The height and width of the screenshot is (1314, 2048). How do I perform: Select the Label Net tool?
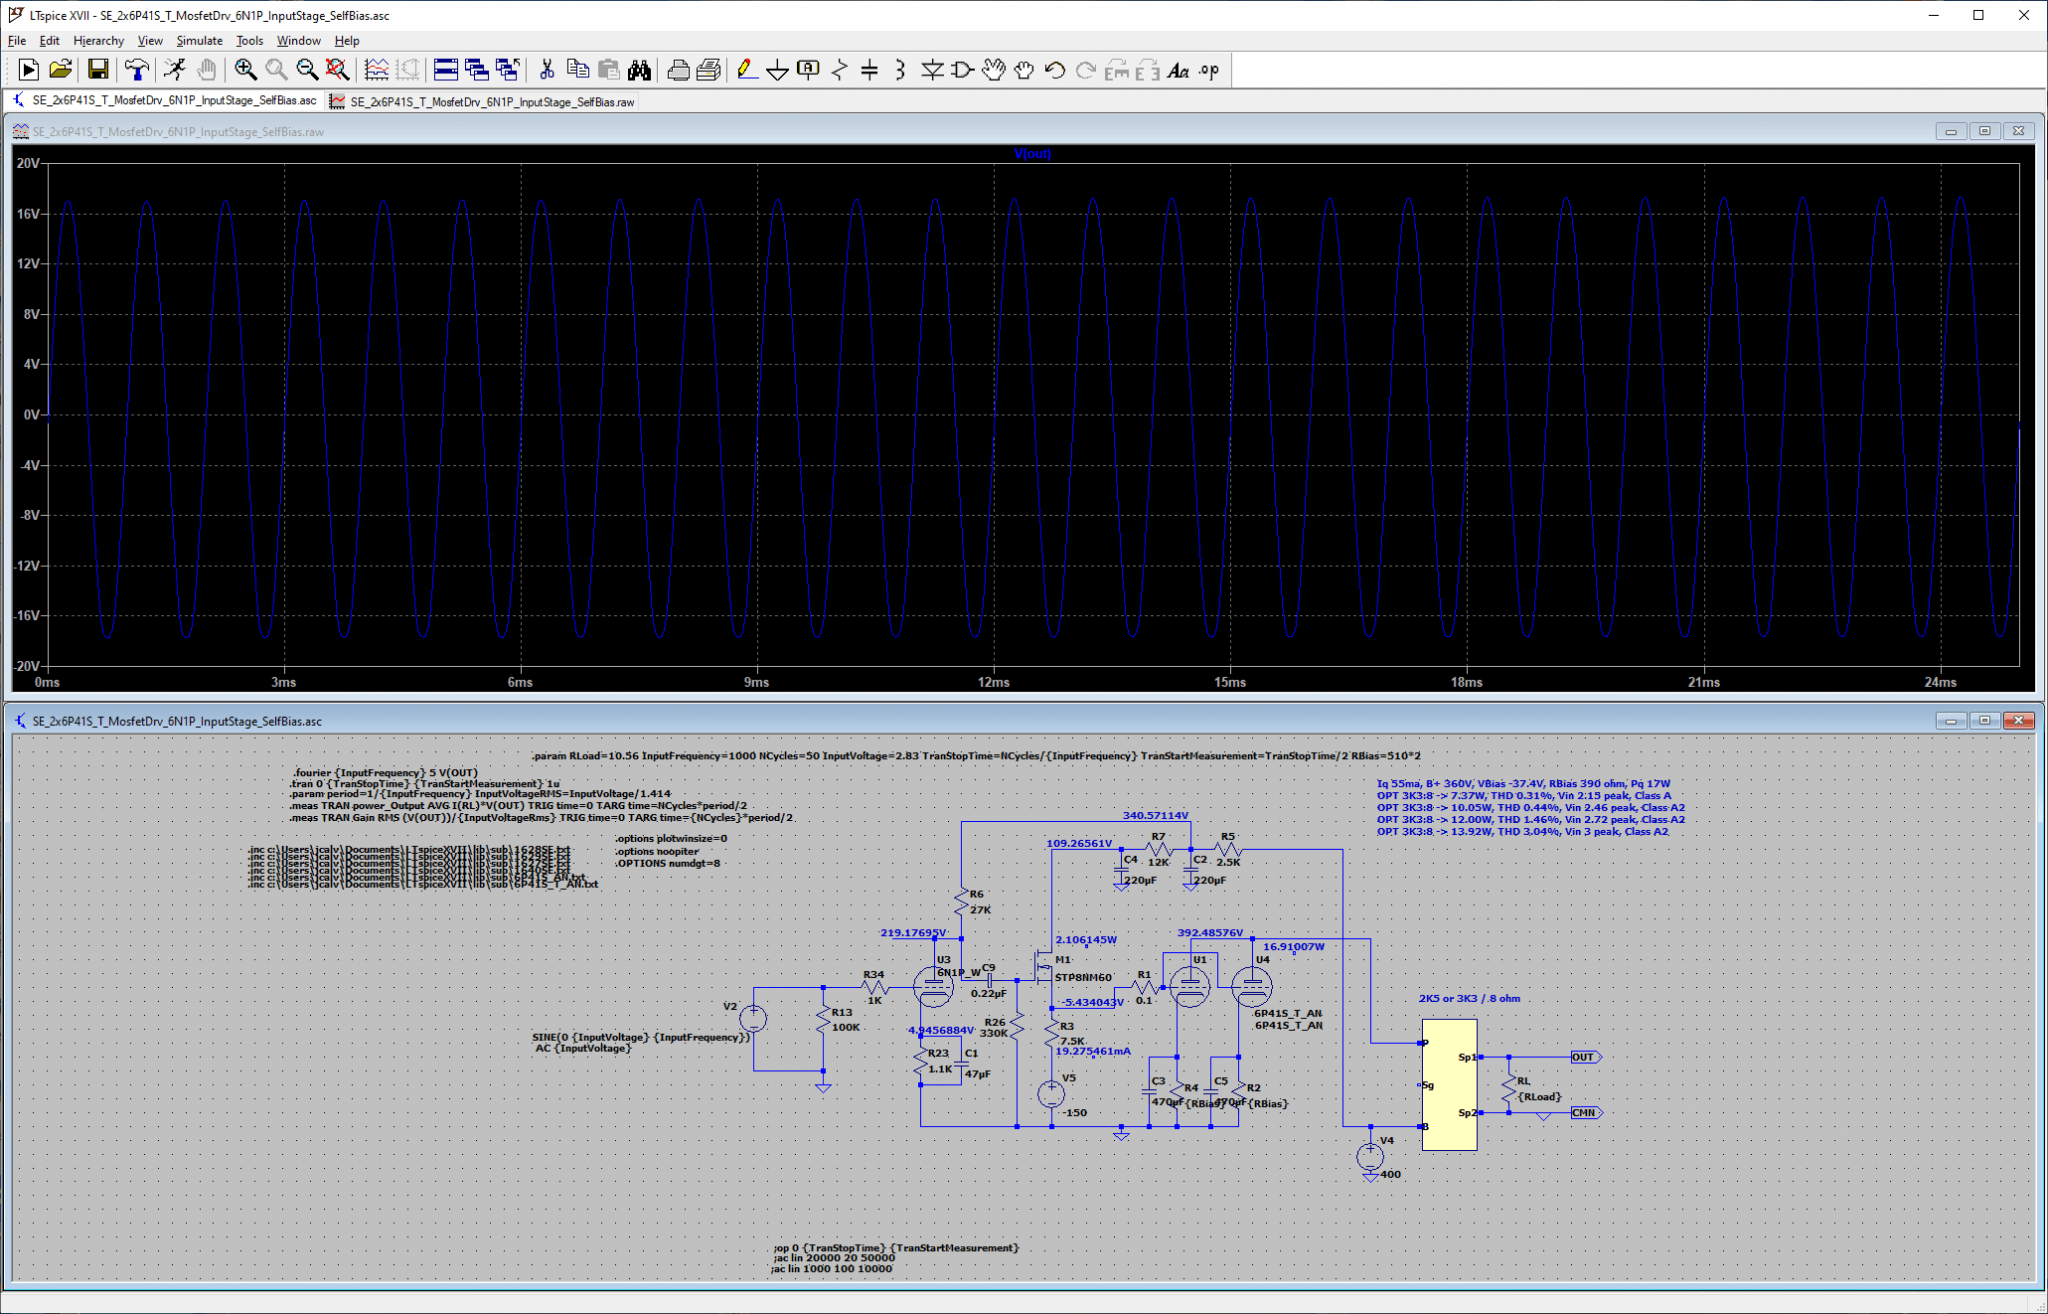(808, 69)
